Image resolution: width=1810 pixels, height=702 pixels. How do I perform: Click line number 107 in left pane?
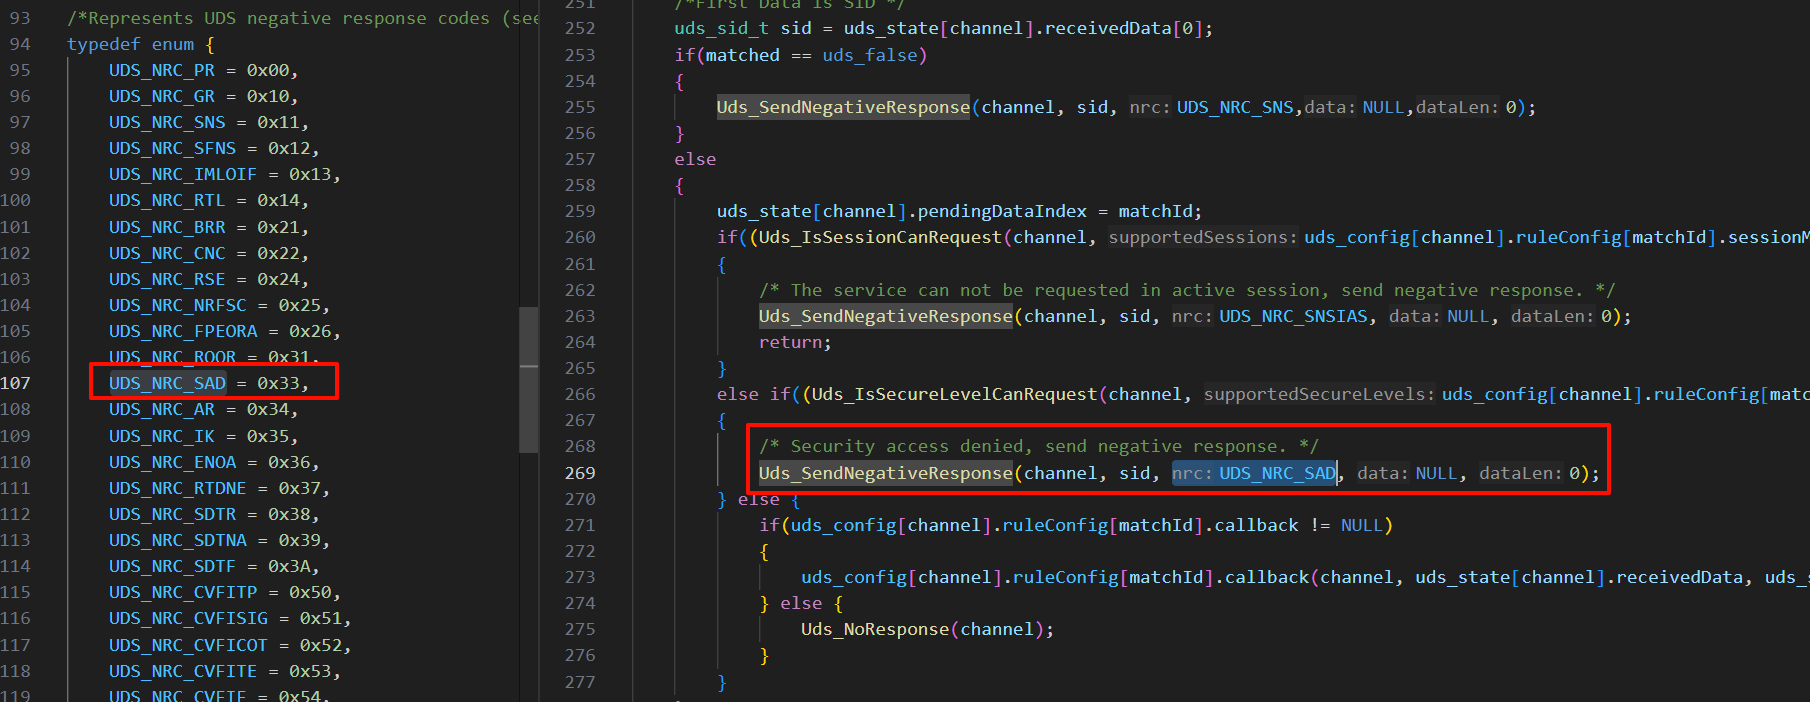click(x=16, y=383)
